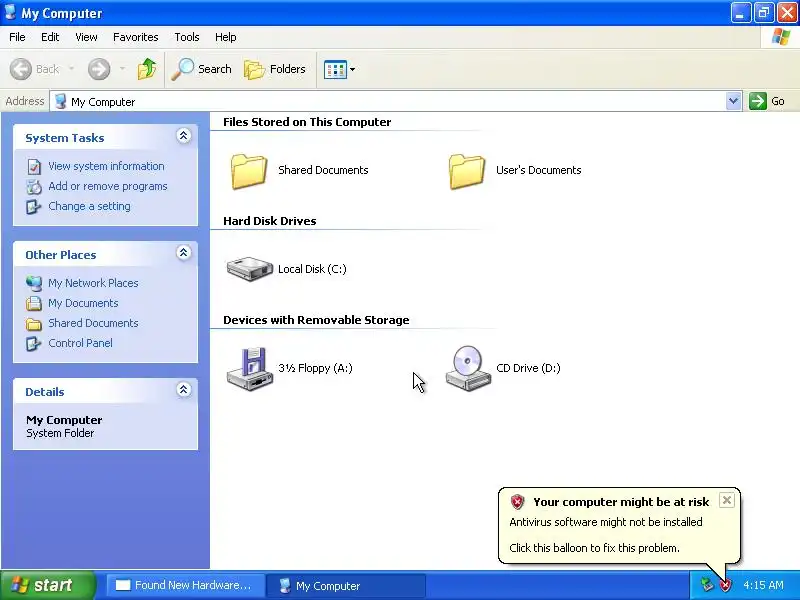
Task: Click the title bar My Computer icon
Action: click(x=10, y=12)
